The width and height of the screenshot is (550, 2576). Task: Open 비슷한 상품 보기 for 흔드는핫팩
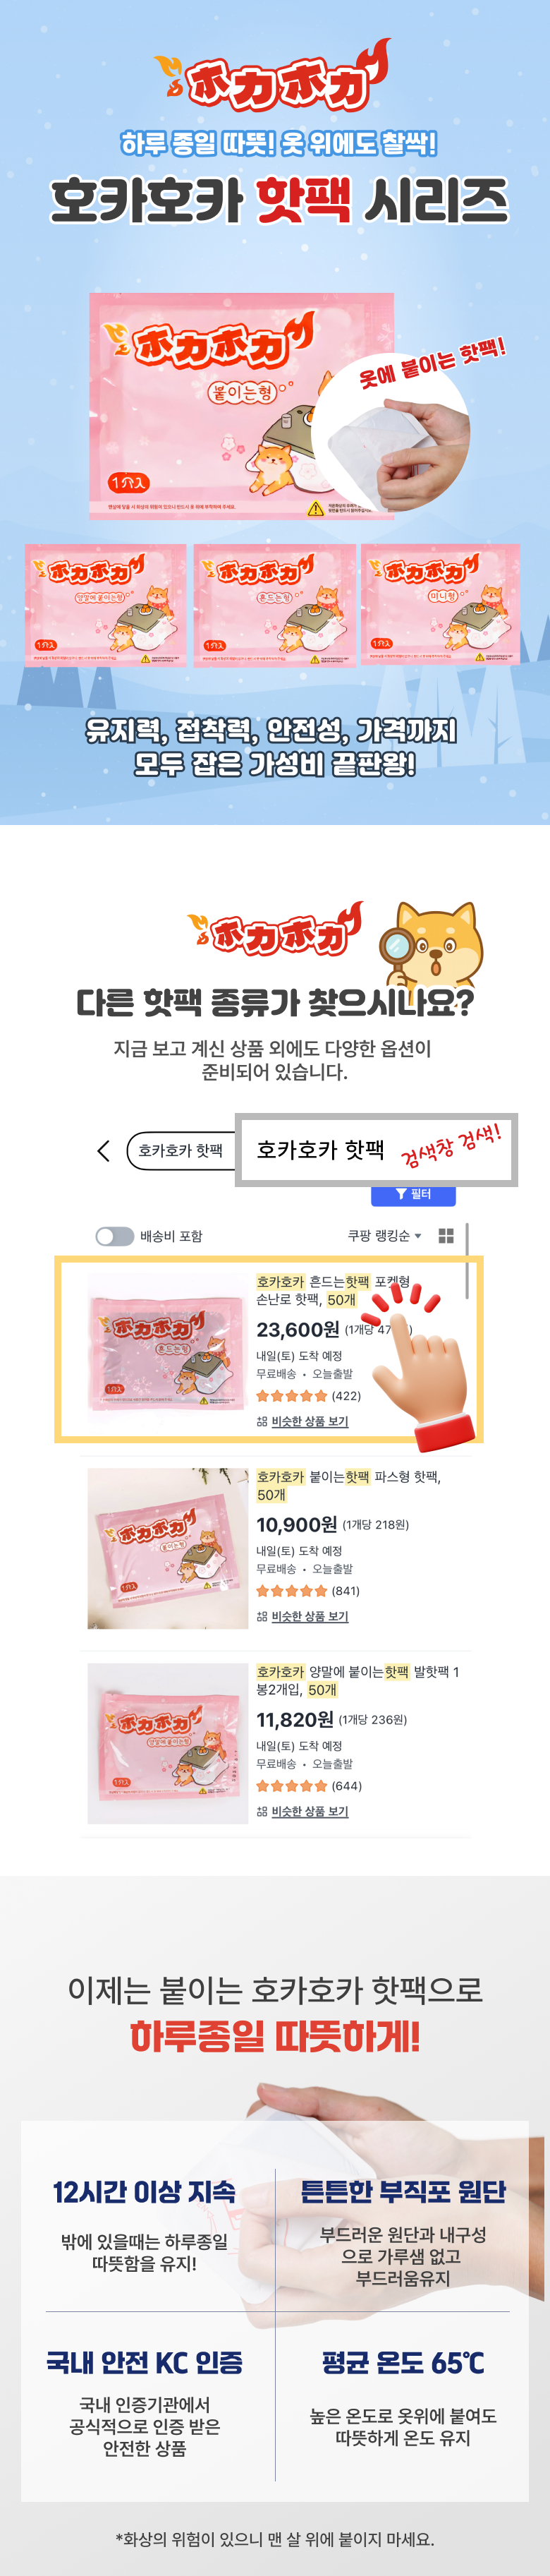[310, 1421]
